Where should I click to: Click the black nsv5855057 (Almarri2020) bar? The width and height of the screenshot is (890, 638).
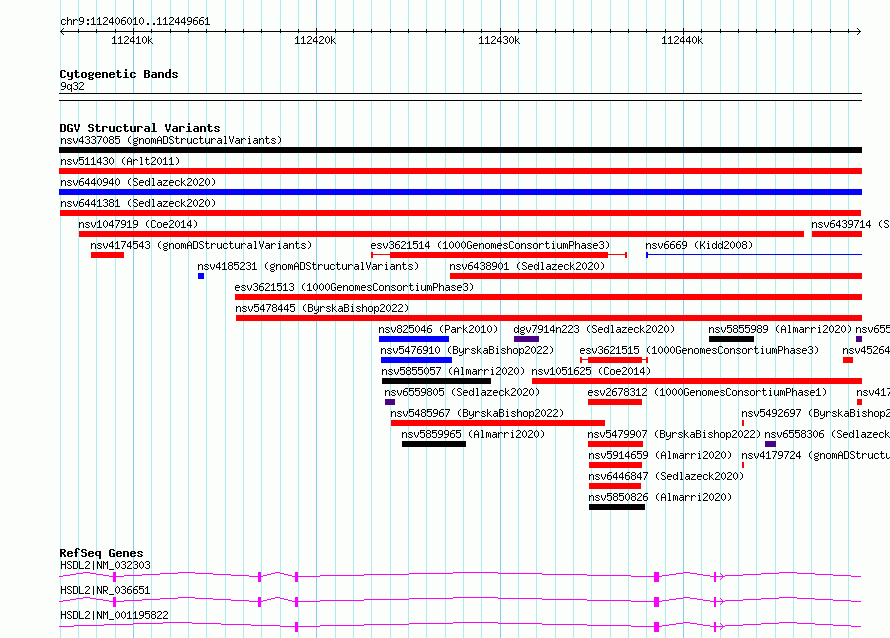click(436, 381)
